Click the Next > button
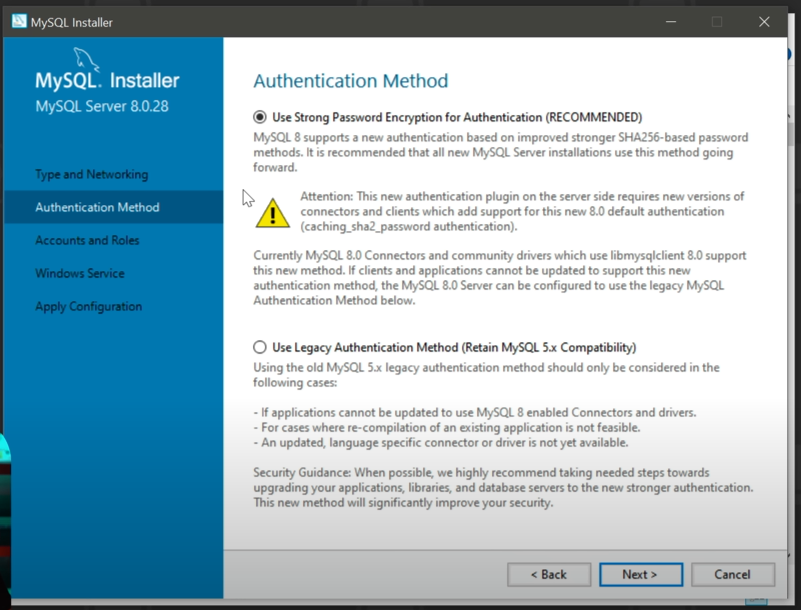This screenshot has width=801, height=610. (641, 574)
